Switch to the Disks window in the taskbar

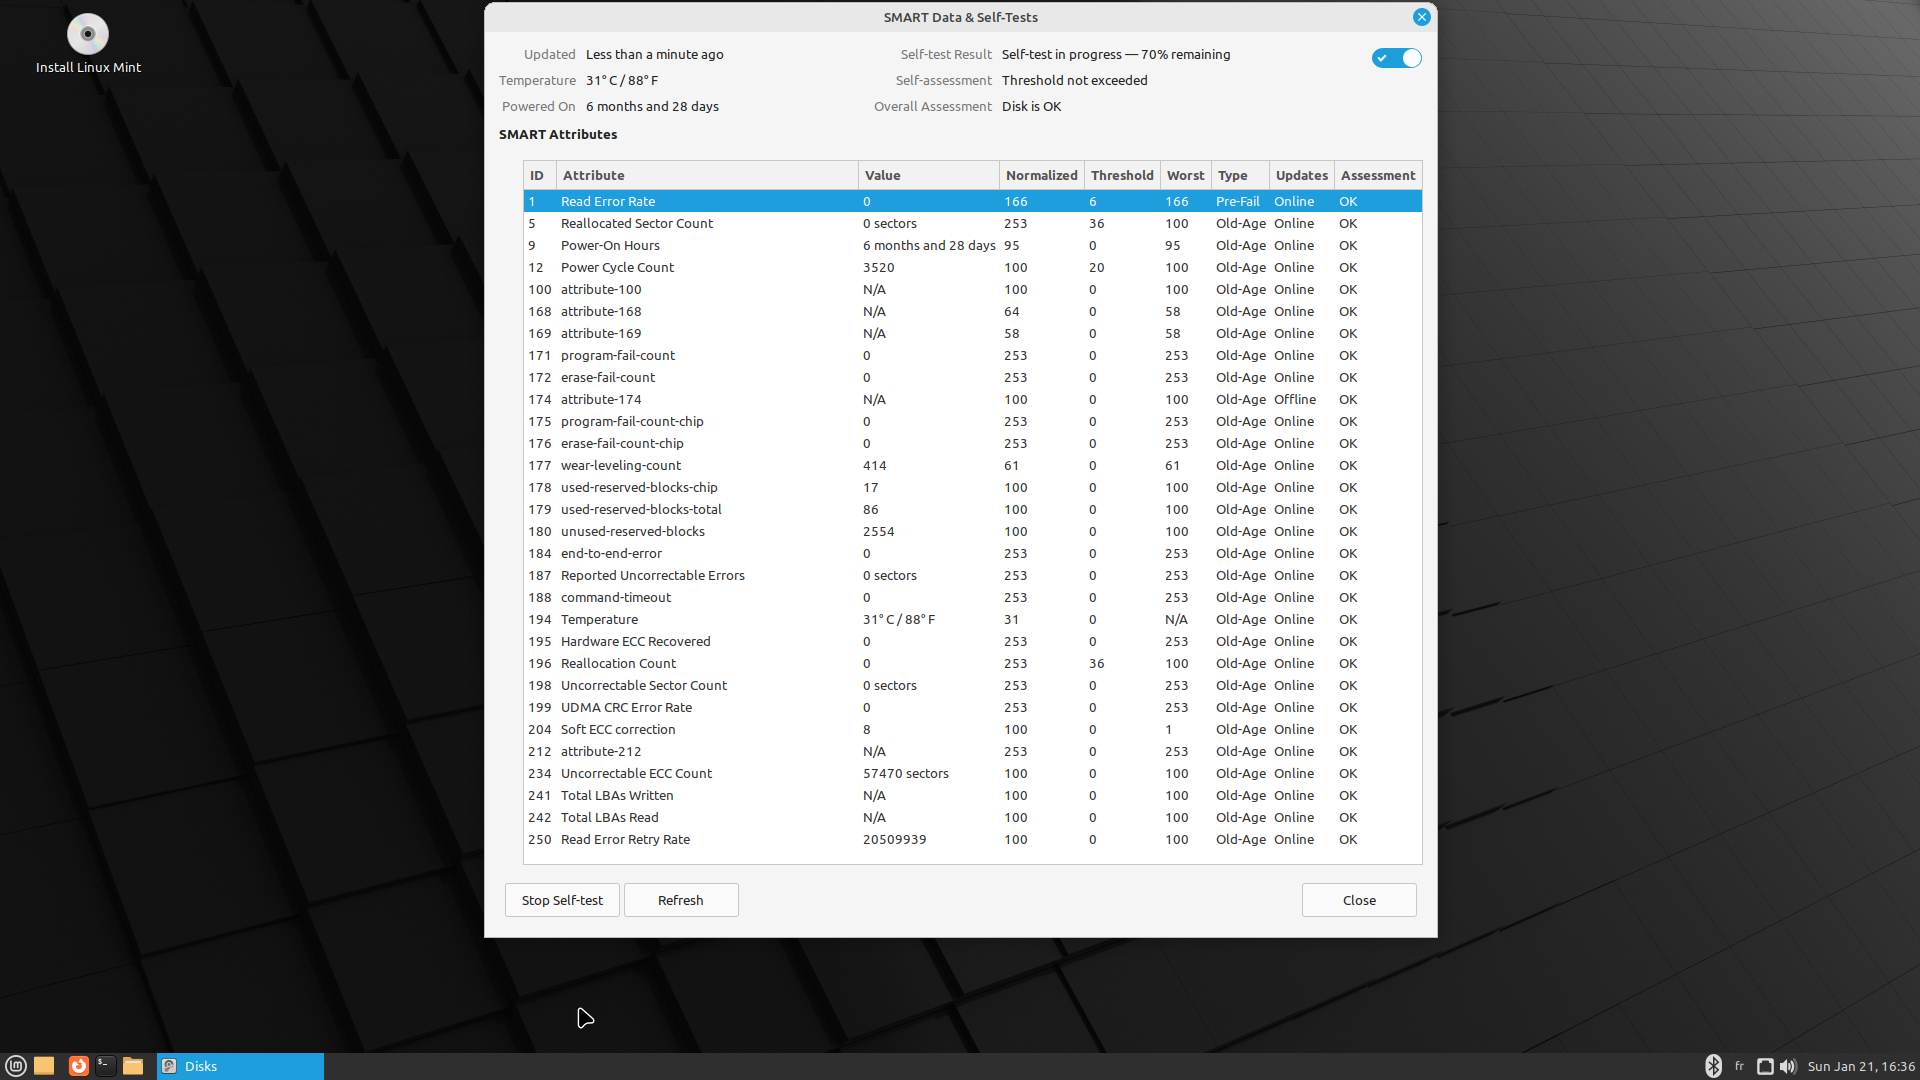(240, 1066)
